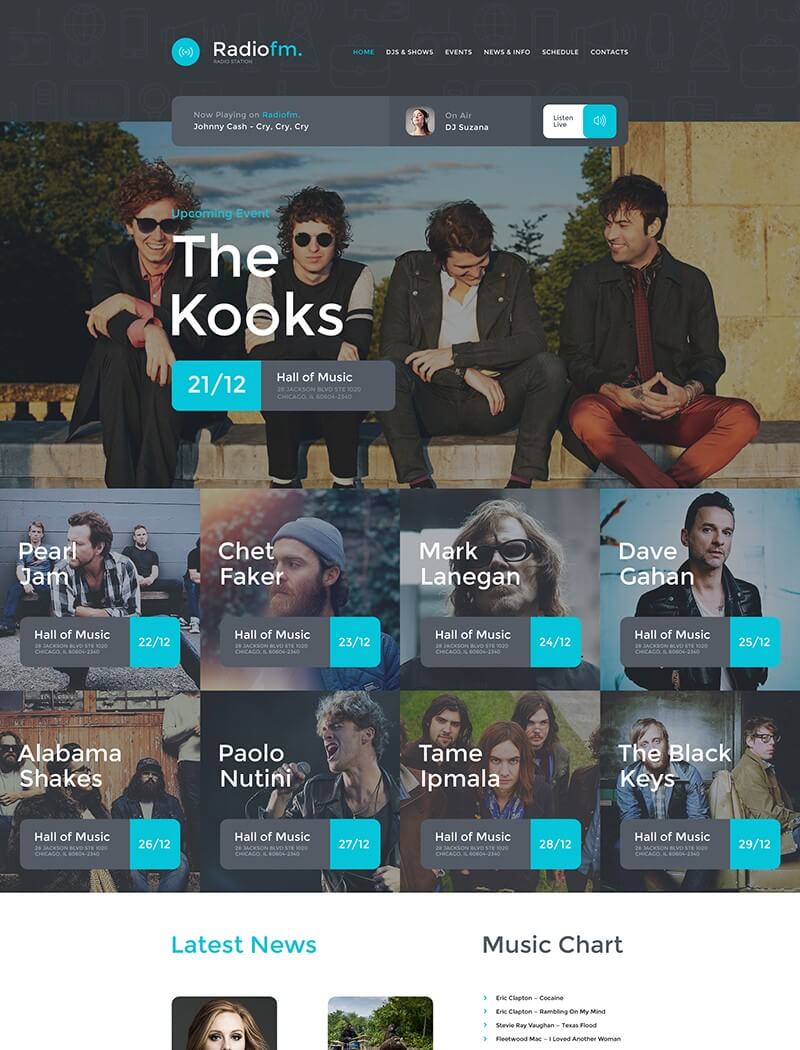Click chevron beside Stevie Ray Vaughan track

(x=485, y=1025)
